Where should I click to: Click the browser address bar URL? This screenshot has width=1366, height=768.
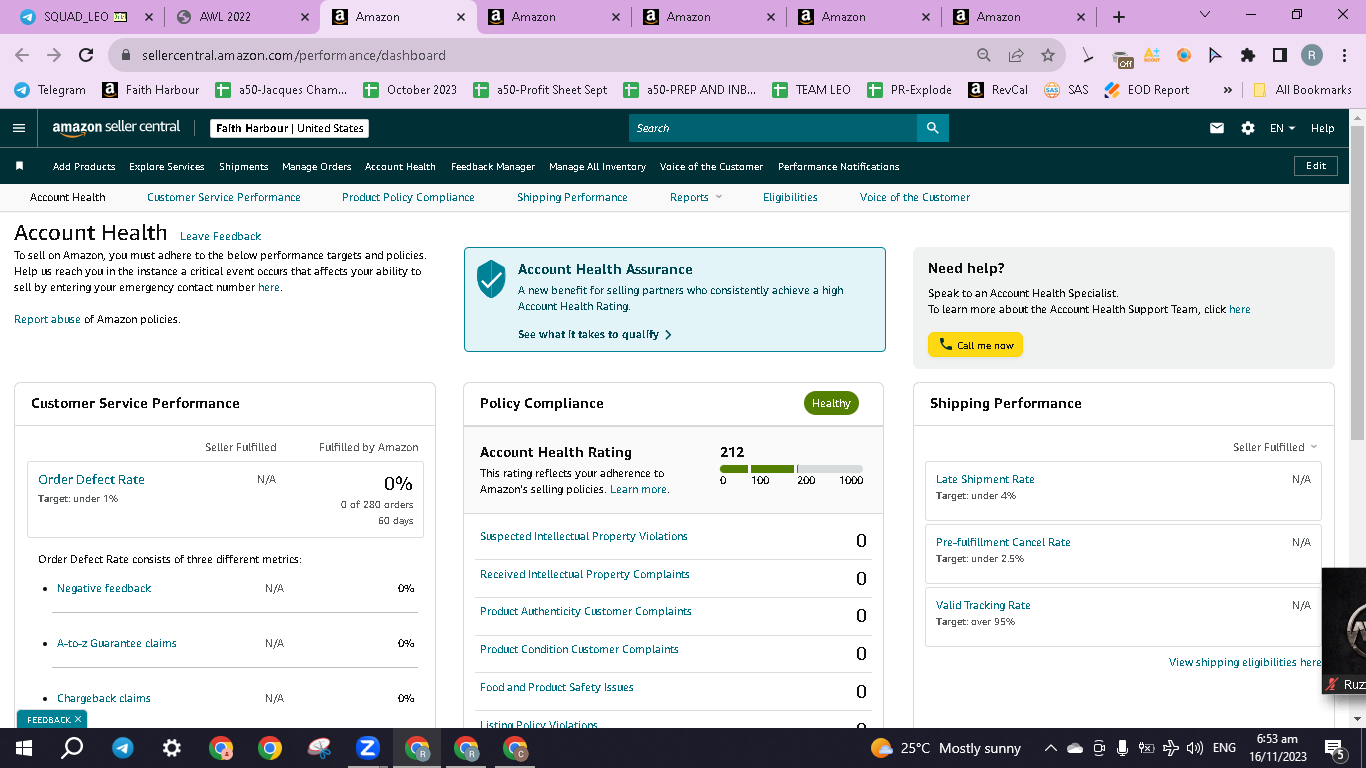pos(294,55)
